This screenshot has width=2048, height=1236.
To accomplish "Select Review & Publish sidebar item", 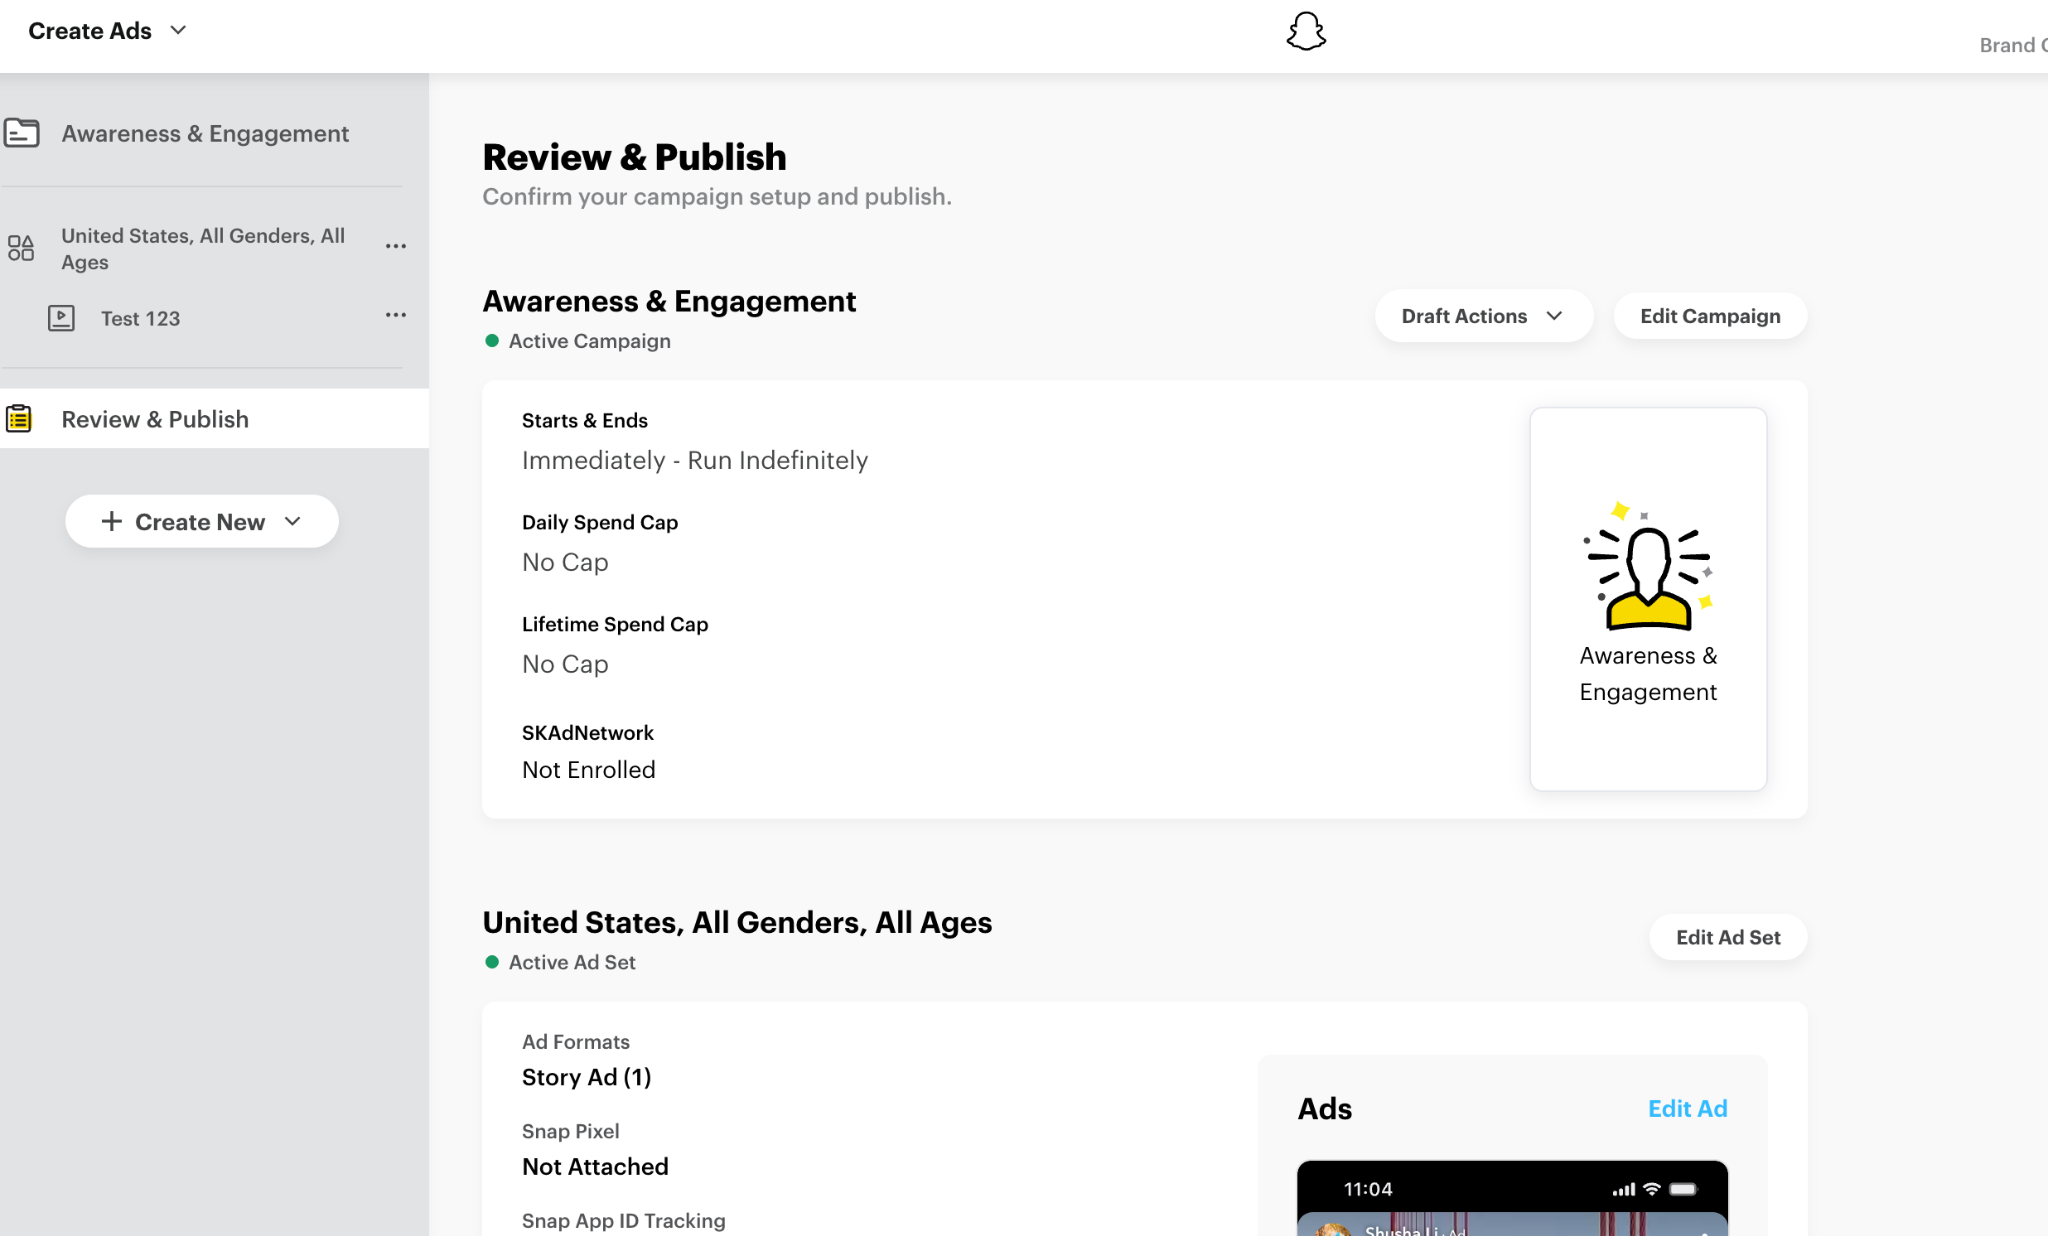I will click(214, 418).
